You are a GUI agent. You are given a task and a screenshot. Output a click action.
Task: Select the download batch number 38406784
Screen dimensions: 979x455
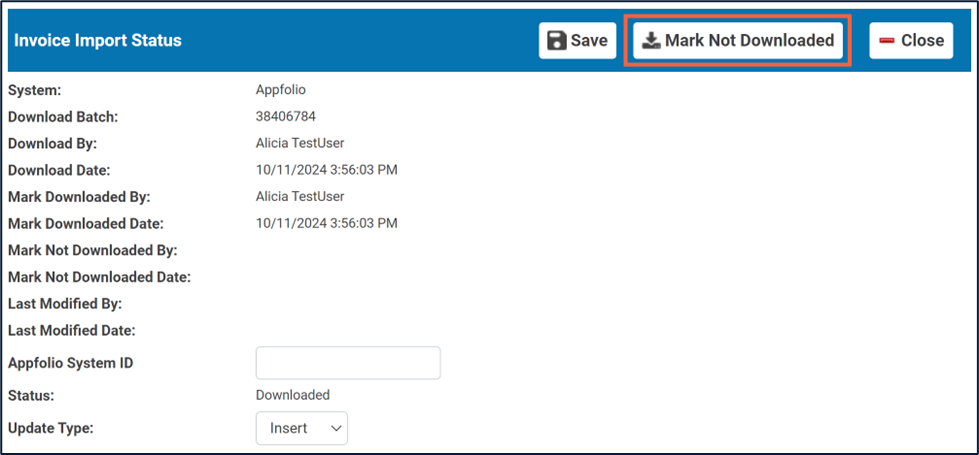[286, 117]
